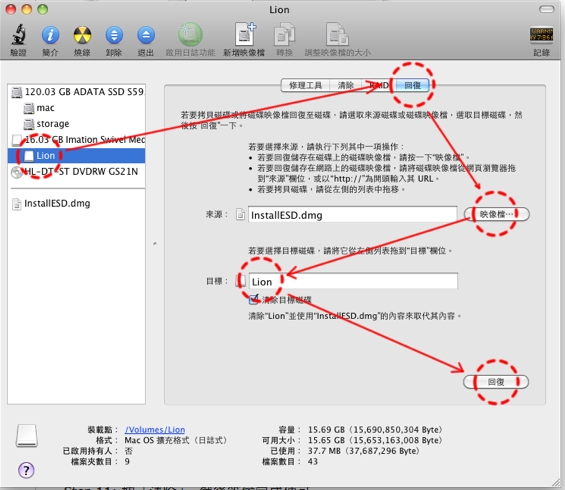This screenshot has width=565, height=490.
Task: Click the split divider handle beside sidebar
Action: point(155,244)
